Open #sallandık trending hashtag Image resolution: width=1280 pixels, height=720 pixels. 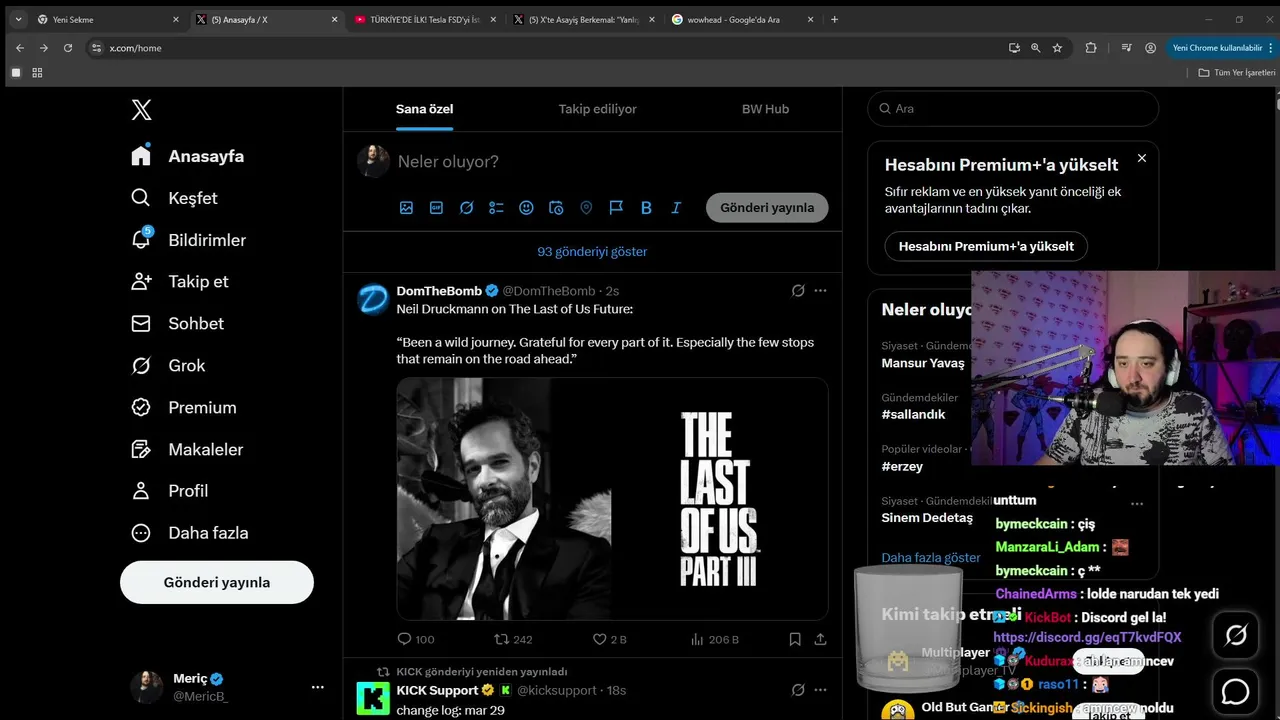pos(913,414)
